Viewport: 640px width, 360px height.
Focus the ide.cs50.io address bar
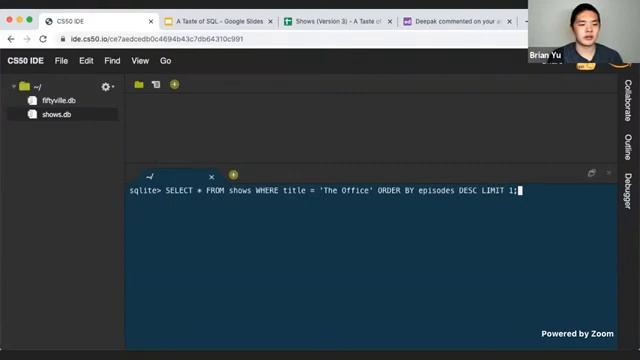pyautogui.click(x=157, y=39)
